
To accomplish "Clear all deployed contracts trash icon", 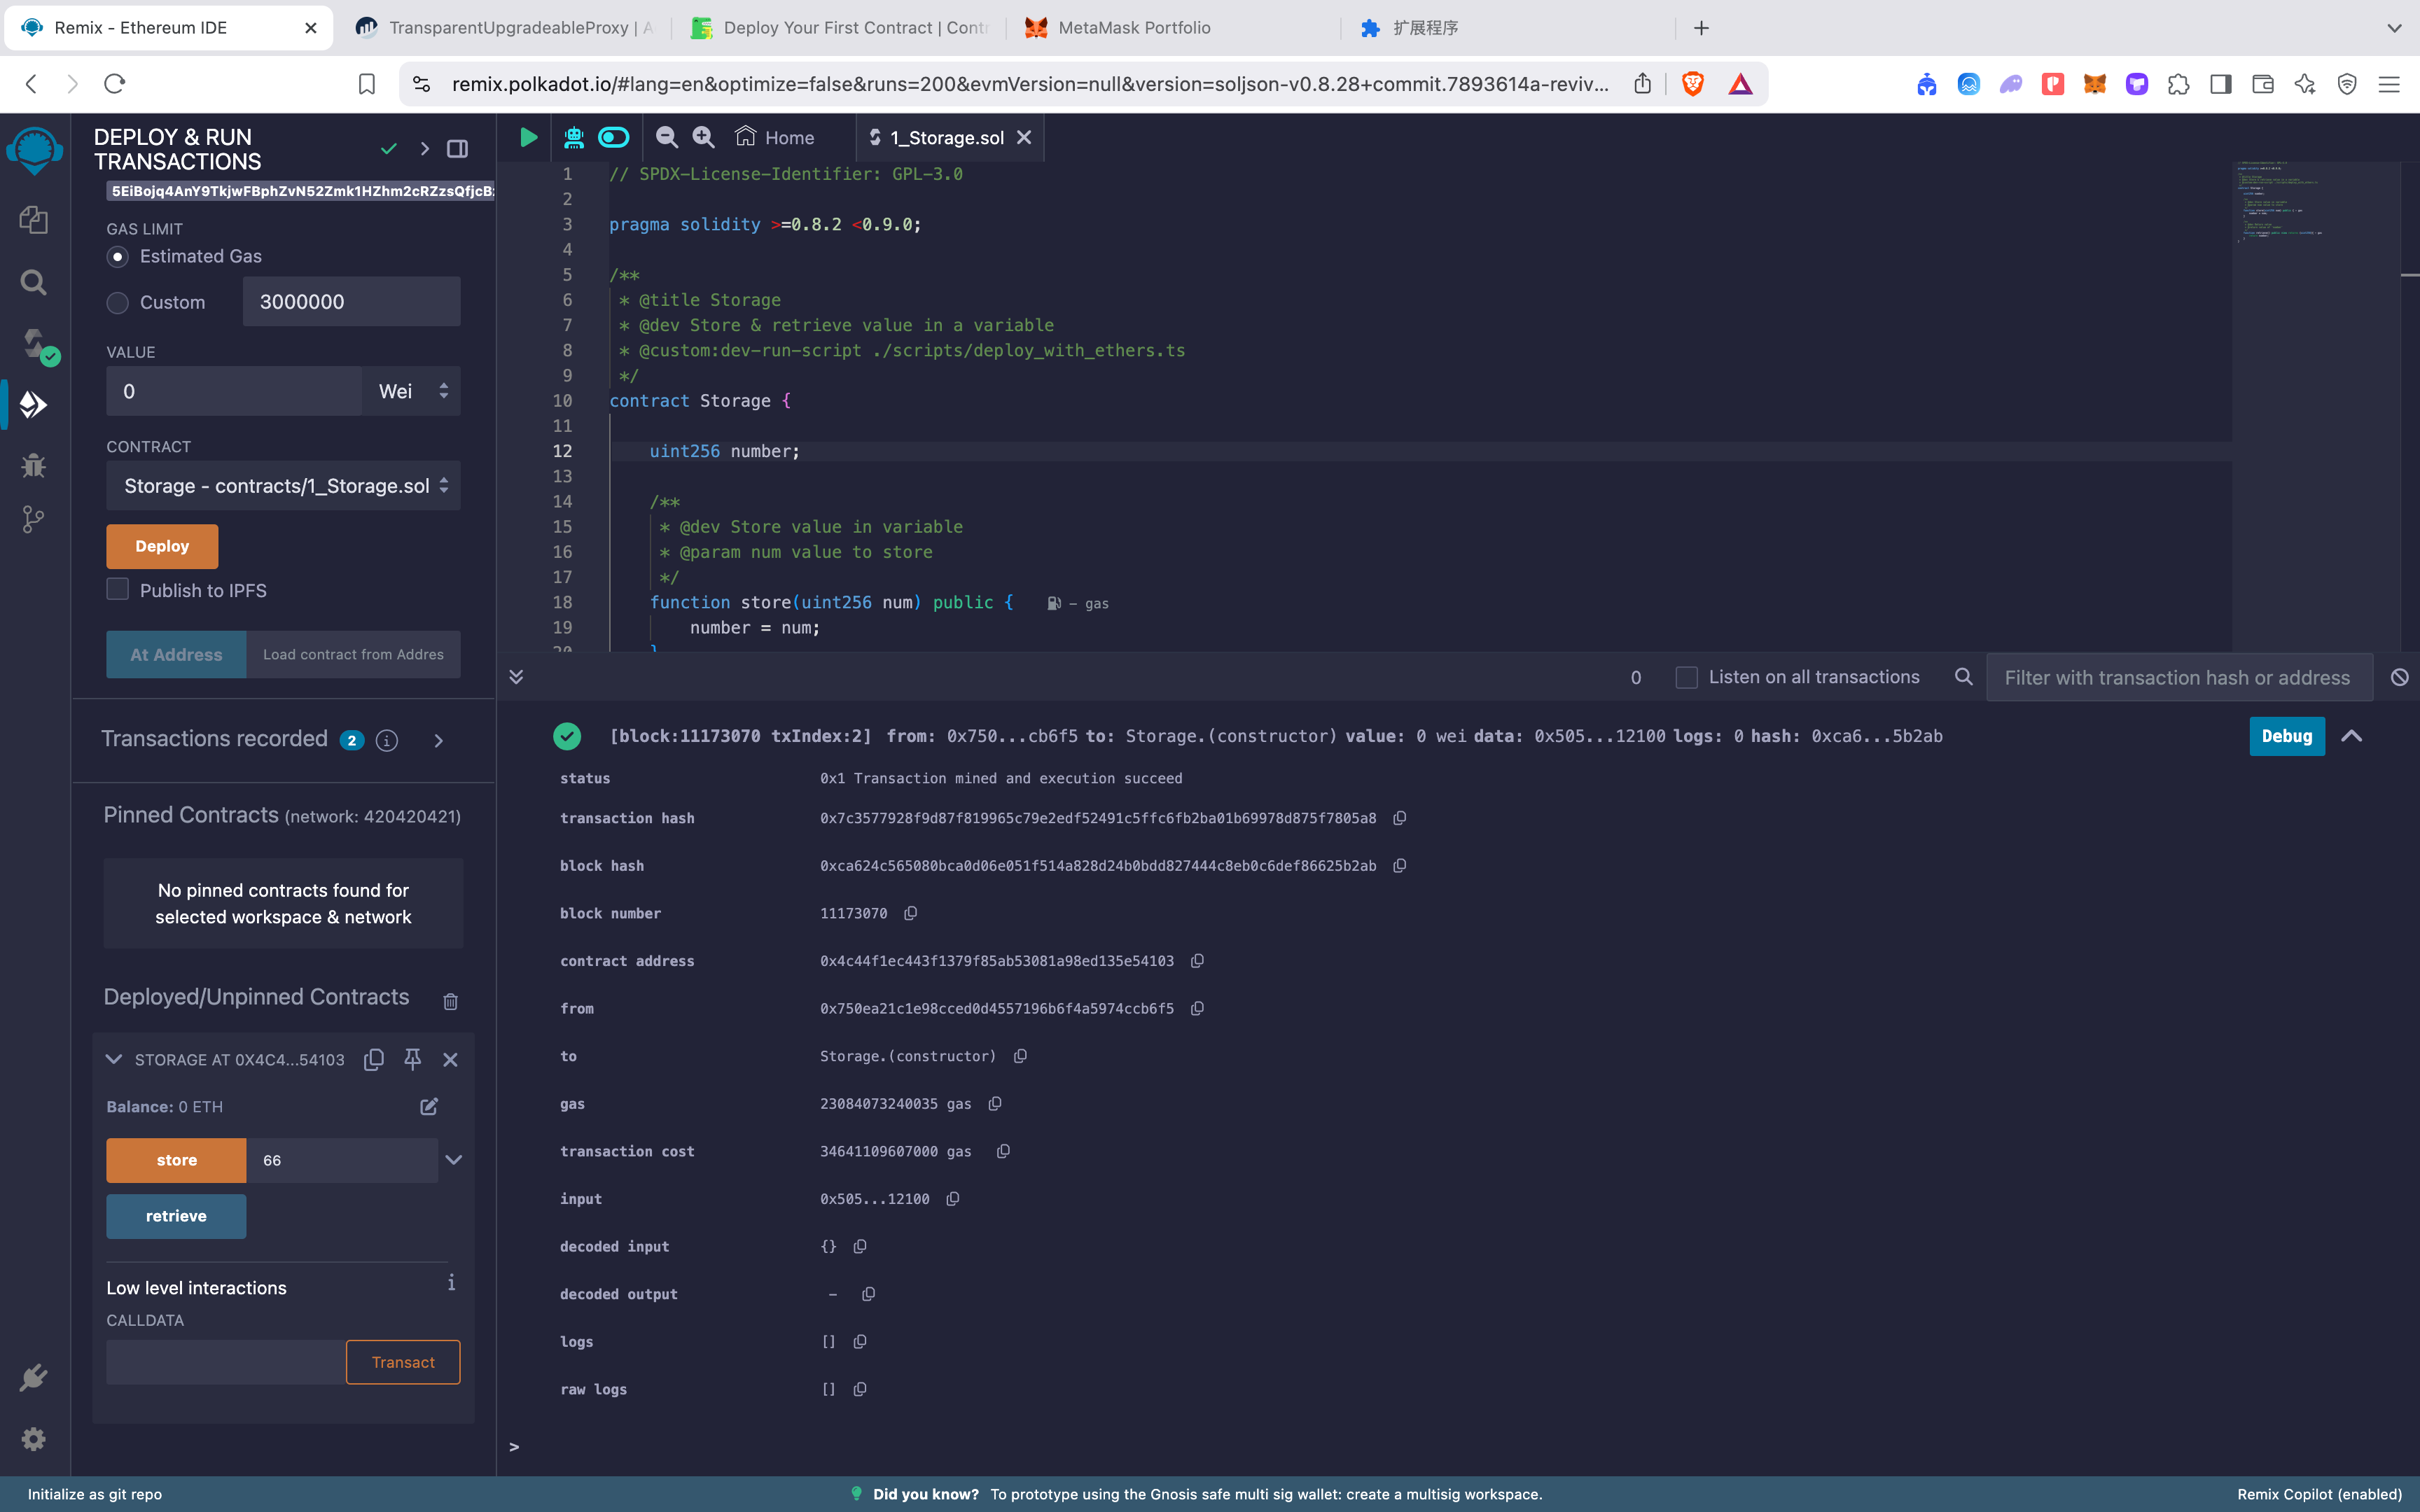I will click(x=450, y=1001).
